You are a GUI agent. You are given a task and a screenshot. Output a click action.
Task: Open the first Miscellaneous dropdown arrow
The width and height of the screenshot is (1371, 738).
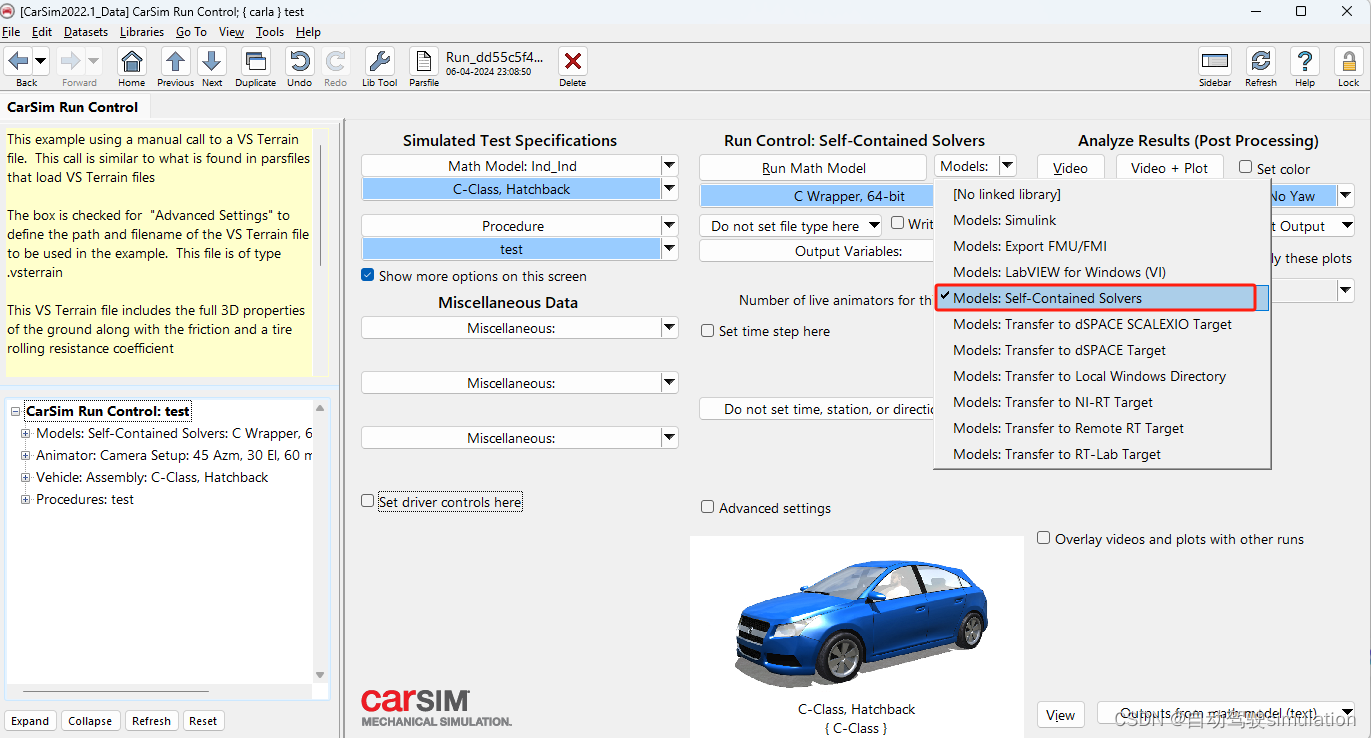[x=669, y=328]
